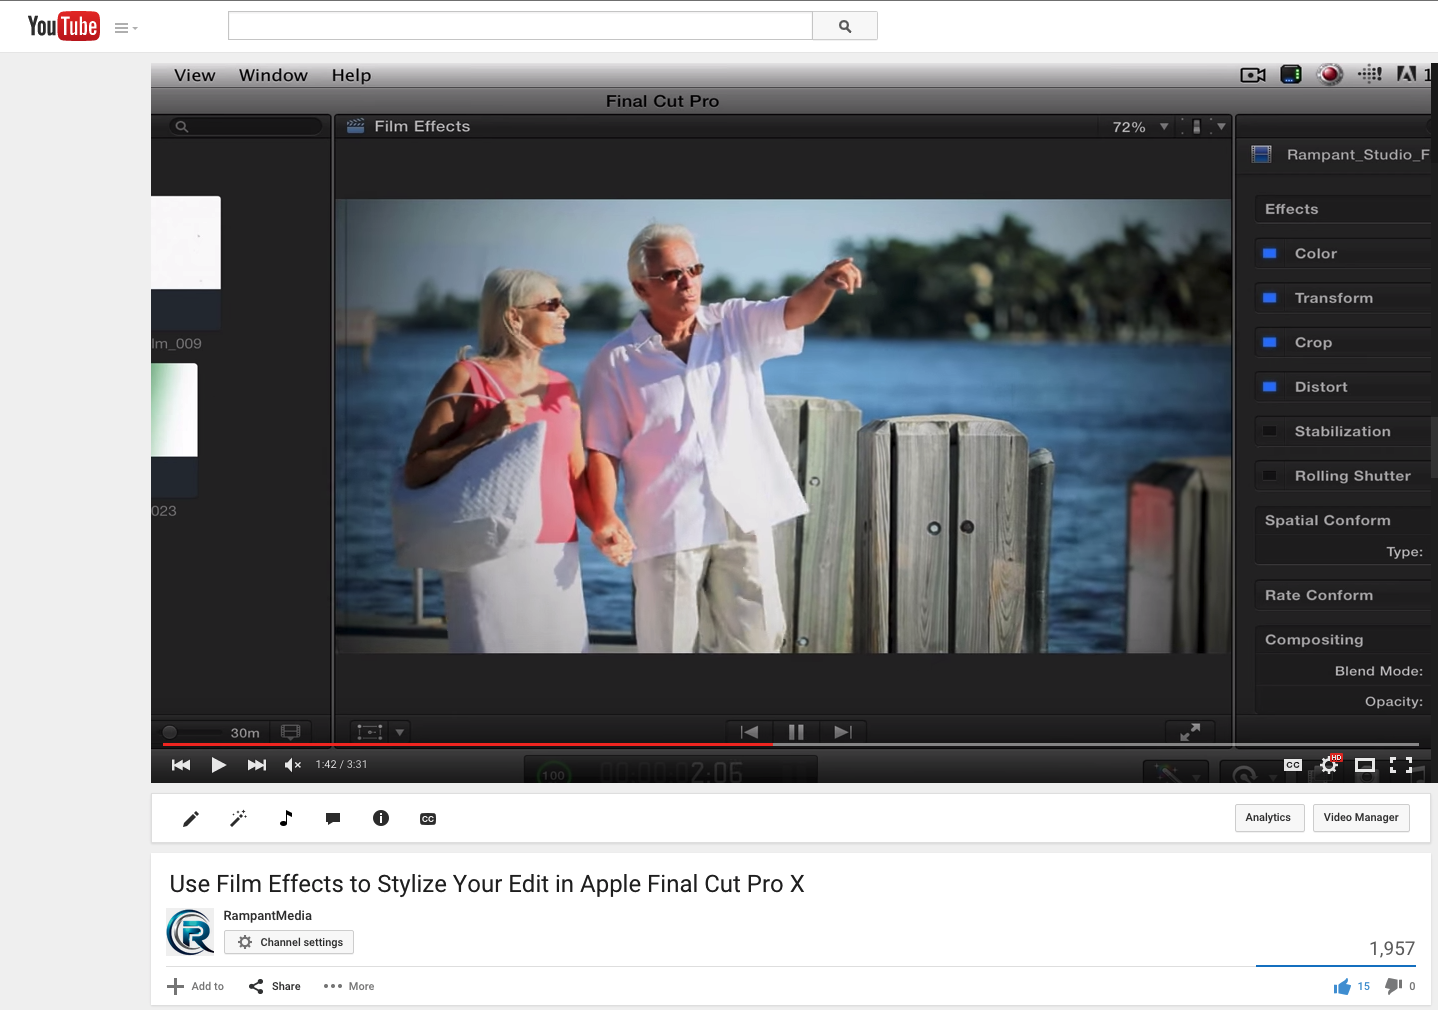Image resolution: width=1438 pixels, height=1010 pixels.
Task: Open the transform tool dropdown arrow
Action: pyautogui.click(x=400, y=732)
